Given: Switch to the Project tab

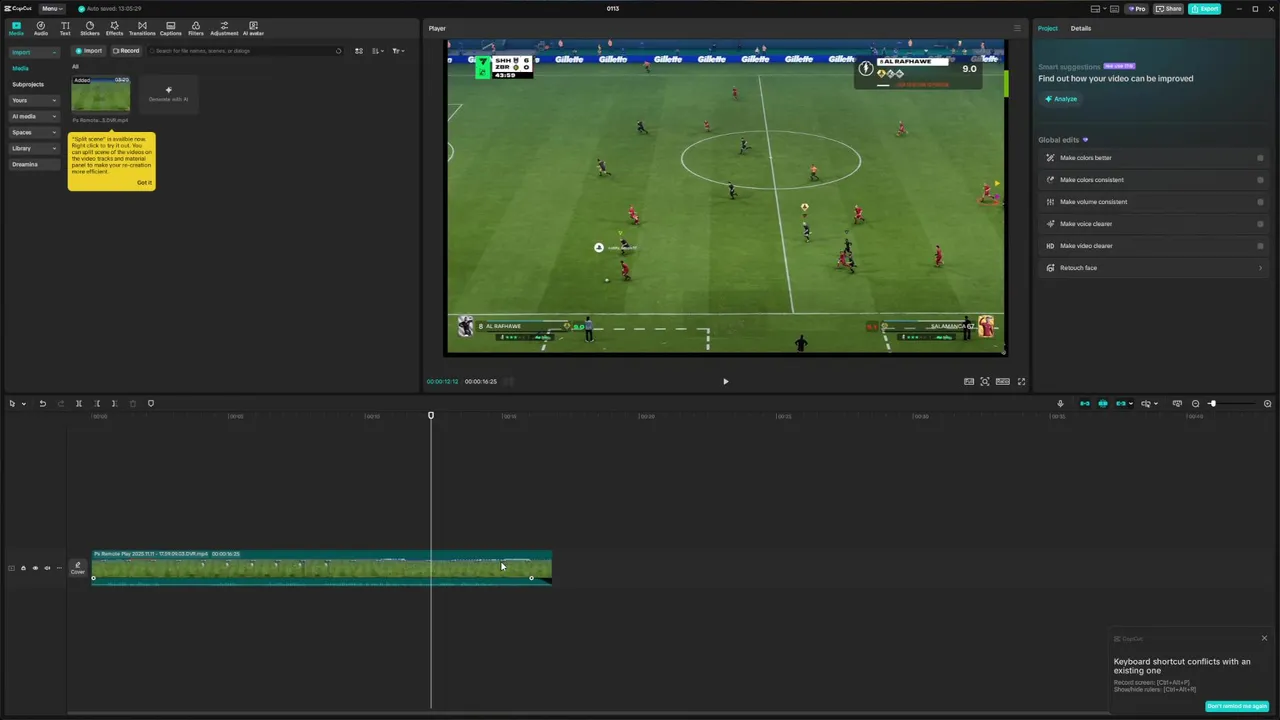Looking at the screenshot, I should click(x=1047, y=28).
